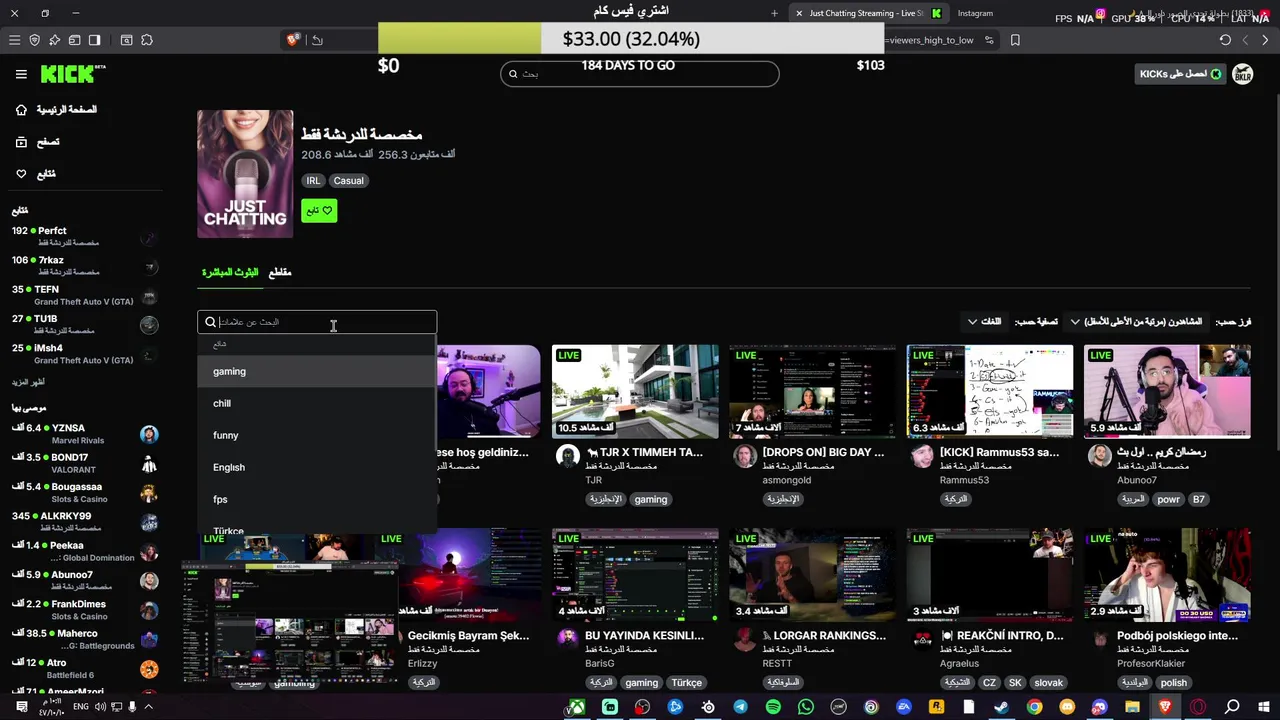The width and height of the screenshot is (1280, 720).
Task: Expand the languages filter dropdown
Action: tap(984, 322)
